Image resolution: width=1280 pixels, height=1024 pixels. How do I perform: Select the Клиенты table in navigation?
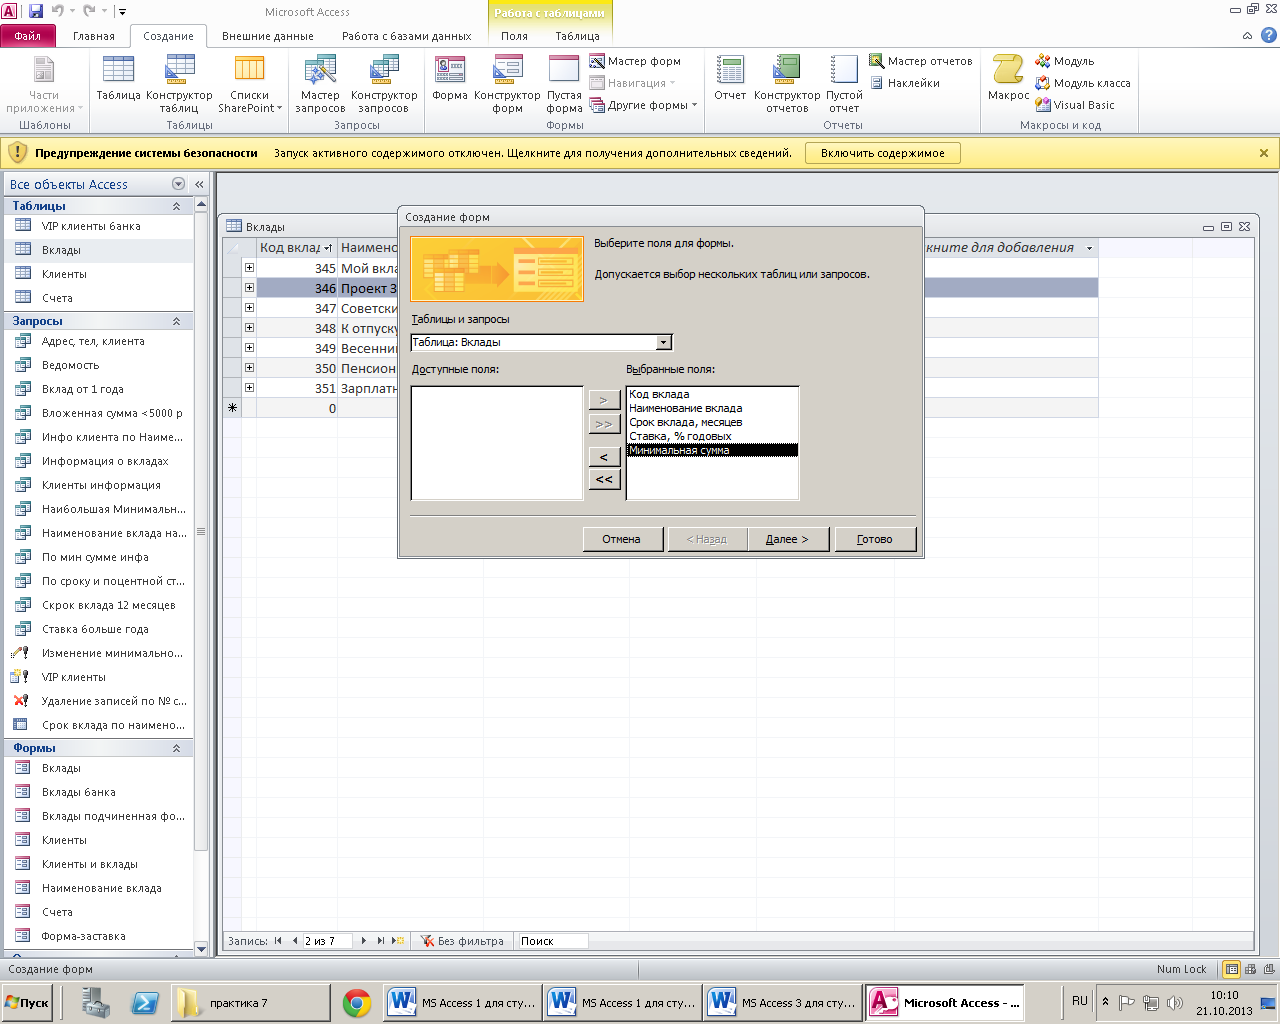click(98, 274)
